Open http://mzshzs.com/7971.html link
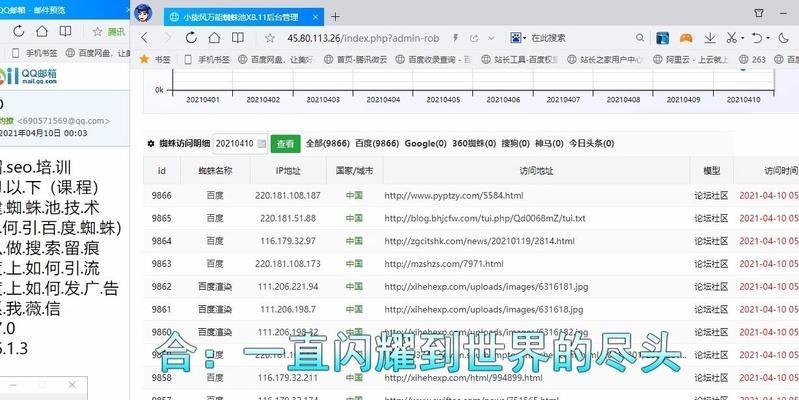This screenshot has height=400, width=799. (x=444, y=264)
